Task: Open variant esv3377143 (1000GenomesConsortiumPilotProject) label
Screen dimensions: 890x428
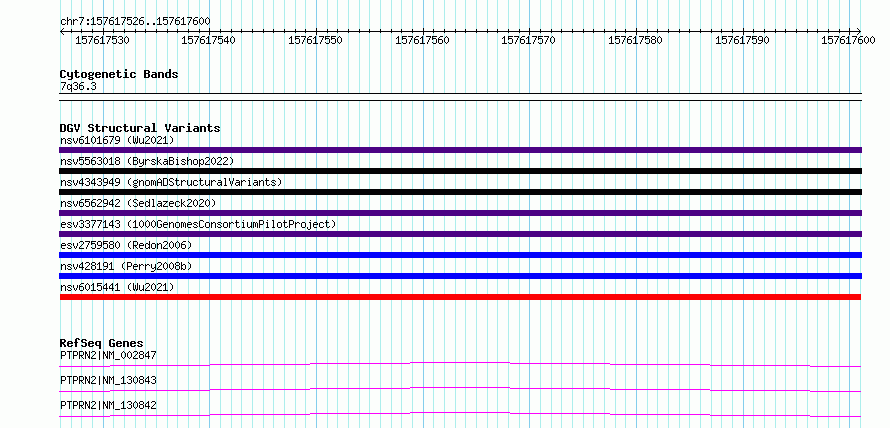Action: [x=198, y=224]
